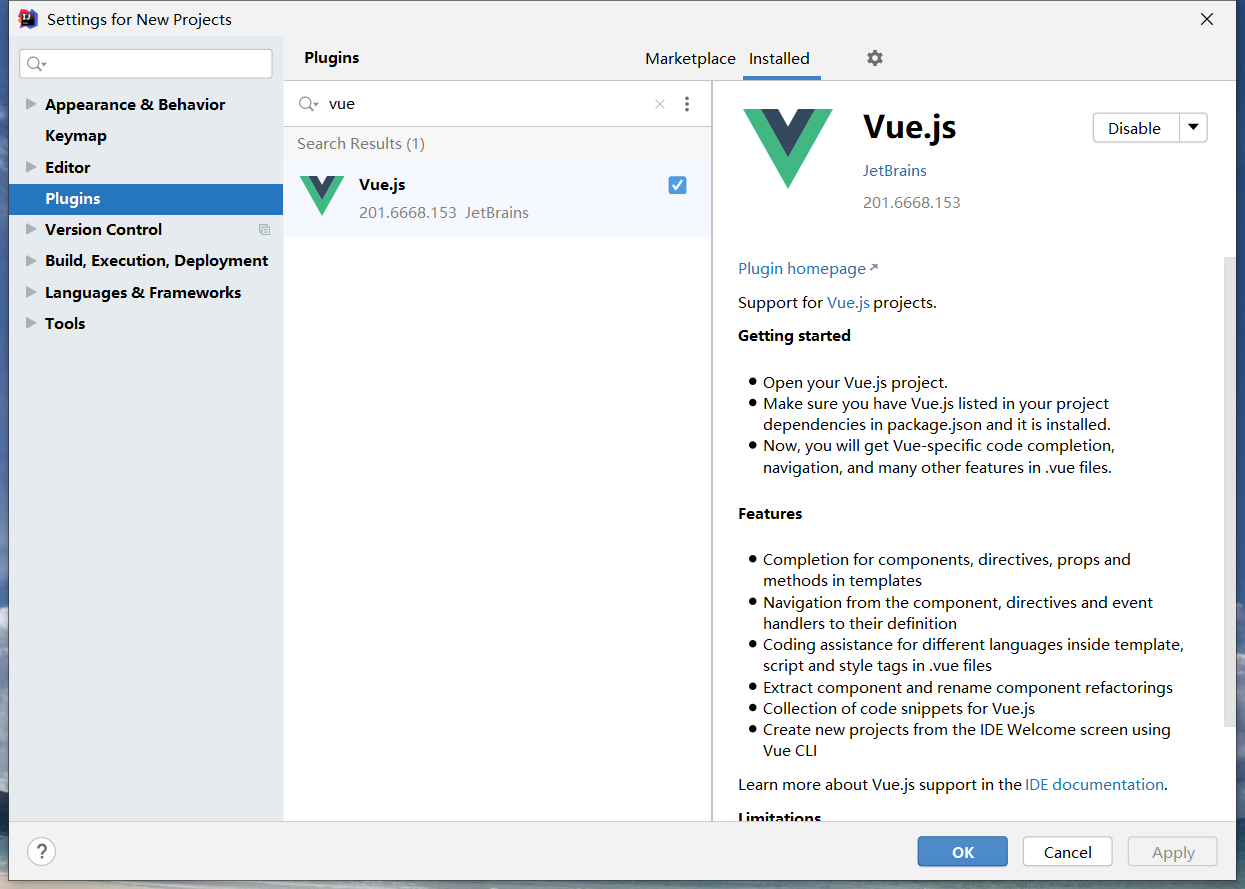Click the Apply button
Viewport: 1245px width, 889px height.
pyautogui.click(x=1173, y=852)
